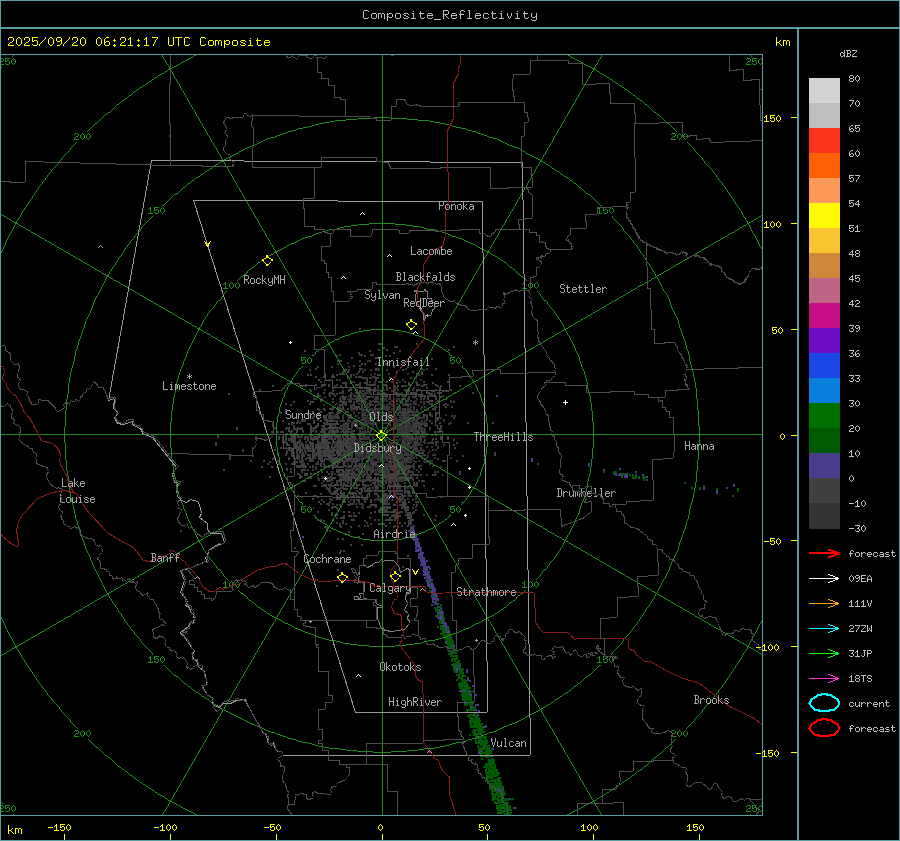Click the radar center marker at Didsbury

pos(381,435)
